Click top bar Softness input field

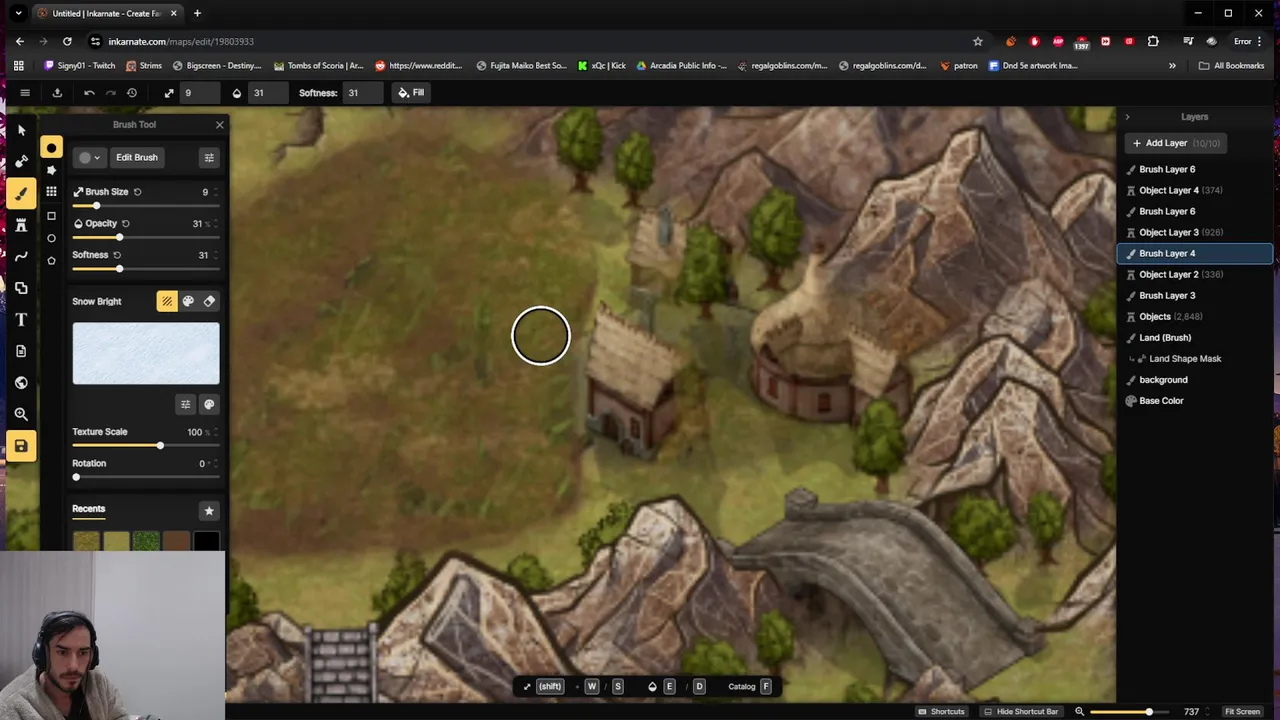[363, 93]
